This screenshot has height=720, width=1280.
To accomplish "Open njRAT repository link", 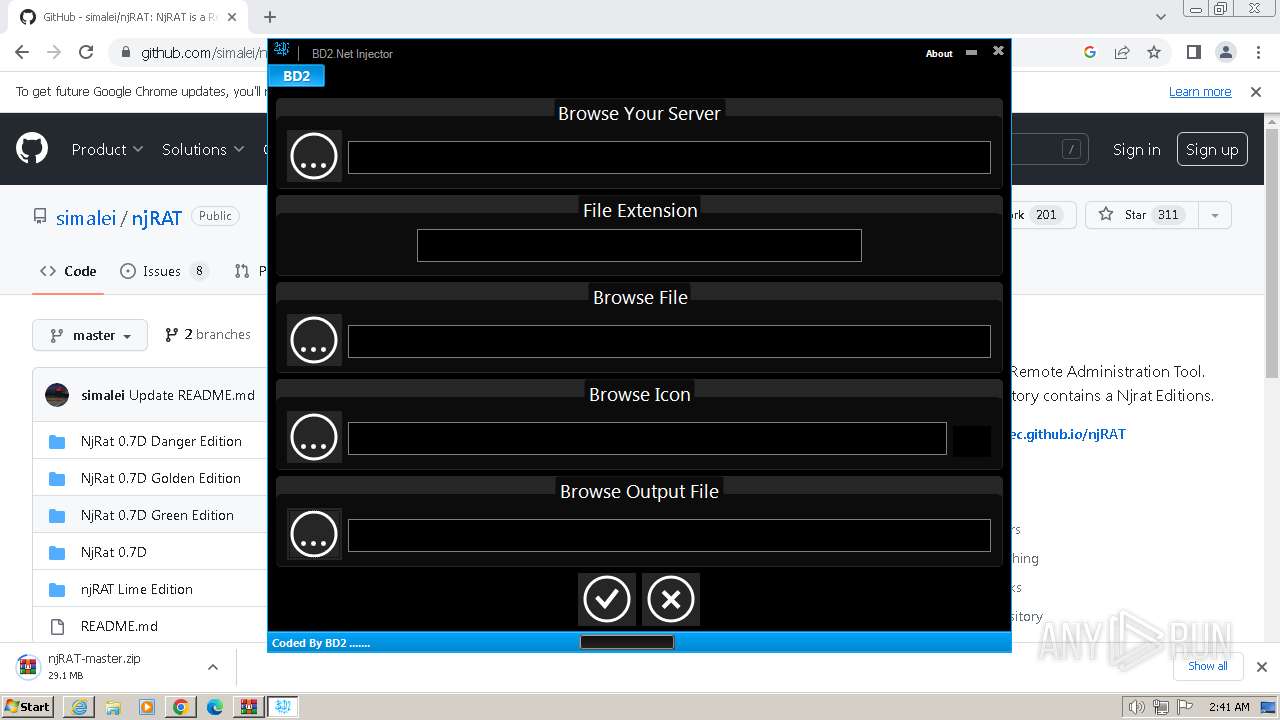I will 157,217.
